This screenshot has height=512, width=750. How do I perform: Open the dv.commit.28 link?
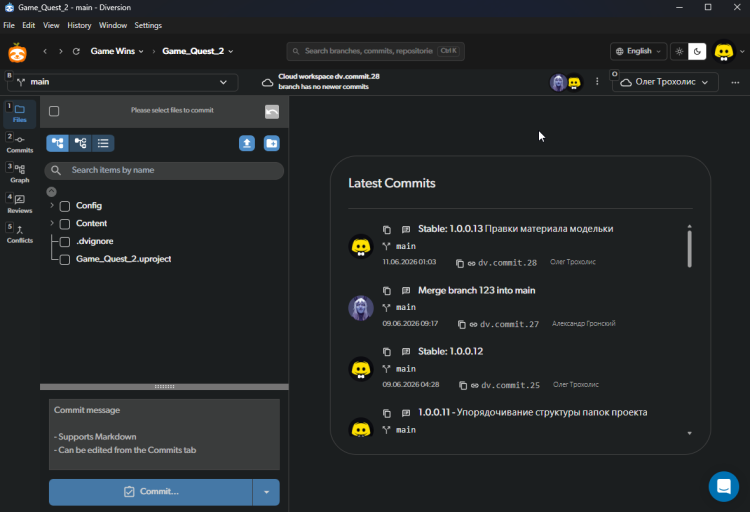[502, 263]
